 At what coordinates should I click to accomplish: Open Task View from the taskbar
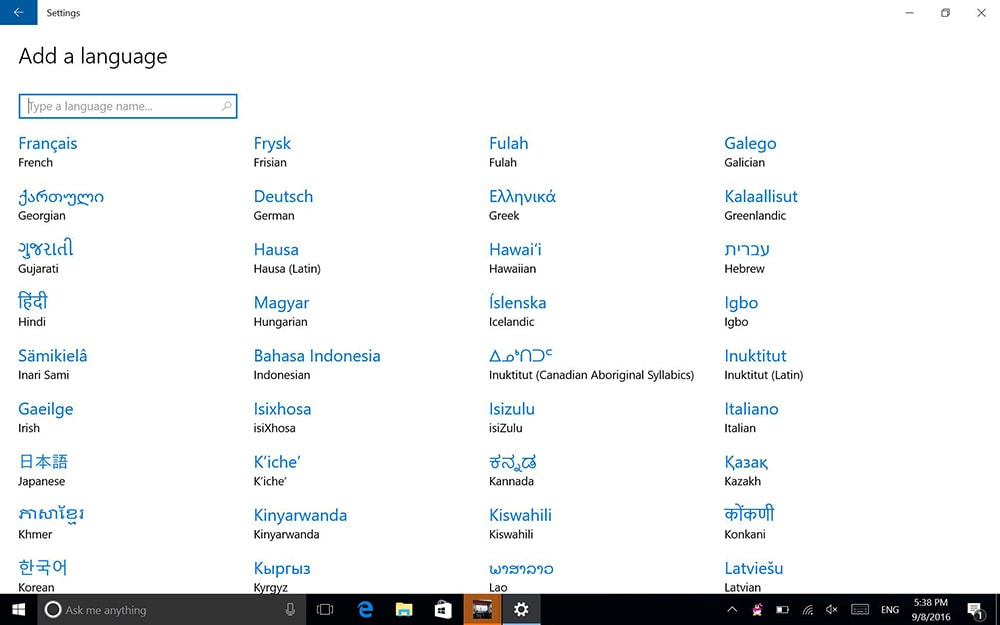click(x=325, y=609)
